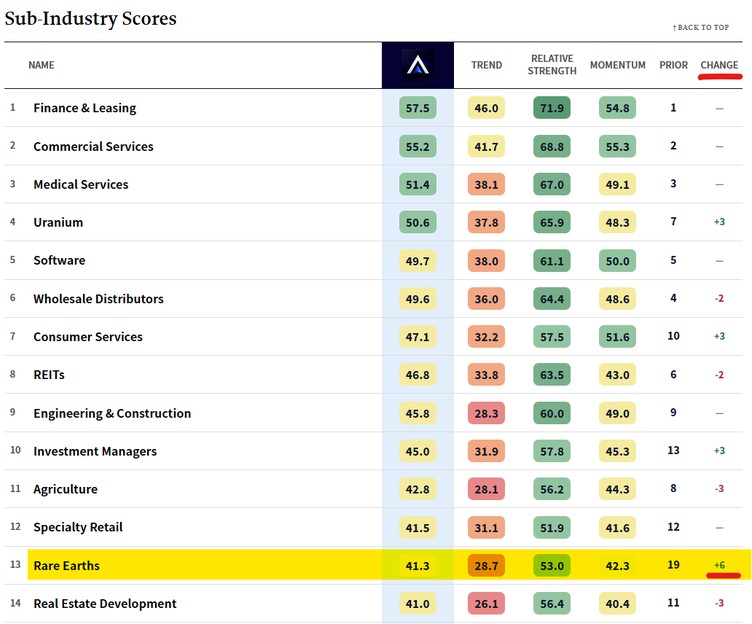Click Investment Managers composite 45.0

418,451
